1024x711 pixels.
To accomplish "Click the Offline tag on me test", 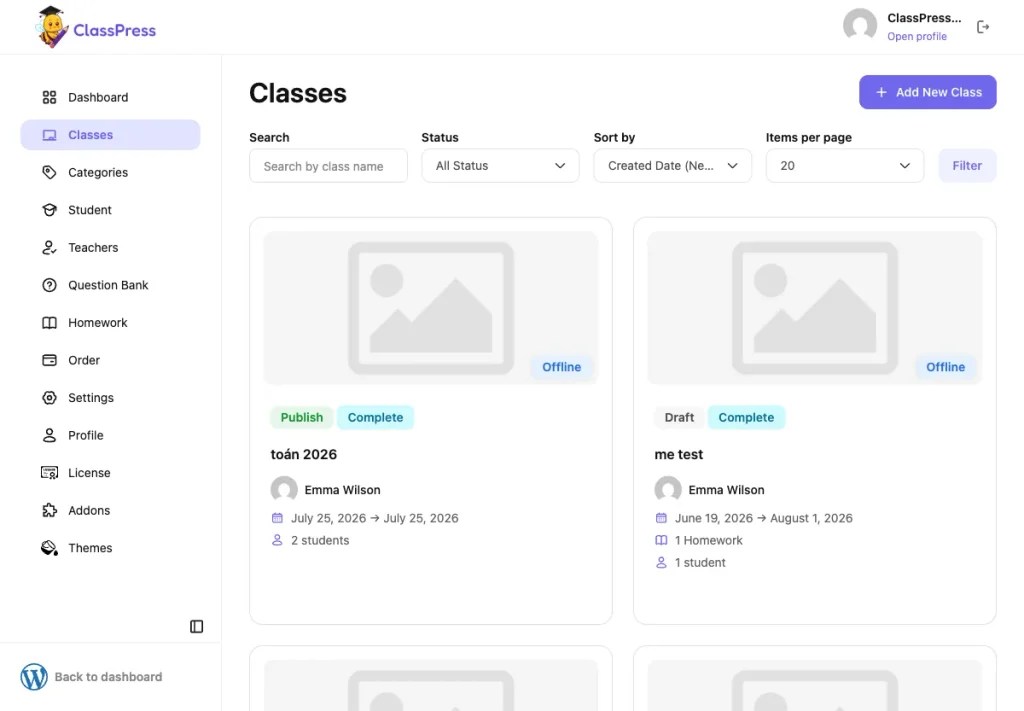I will point(946,367).
